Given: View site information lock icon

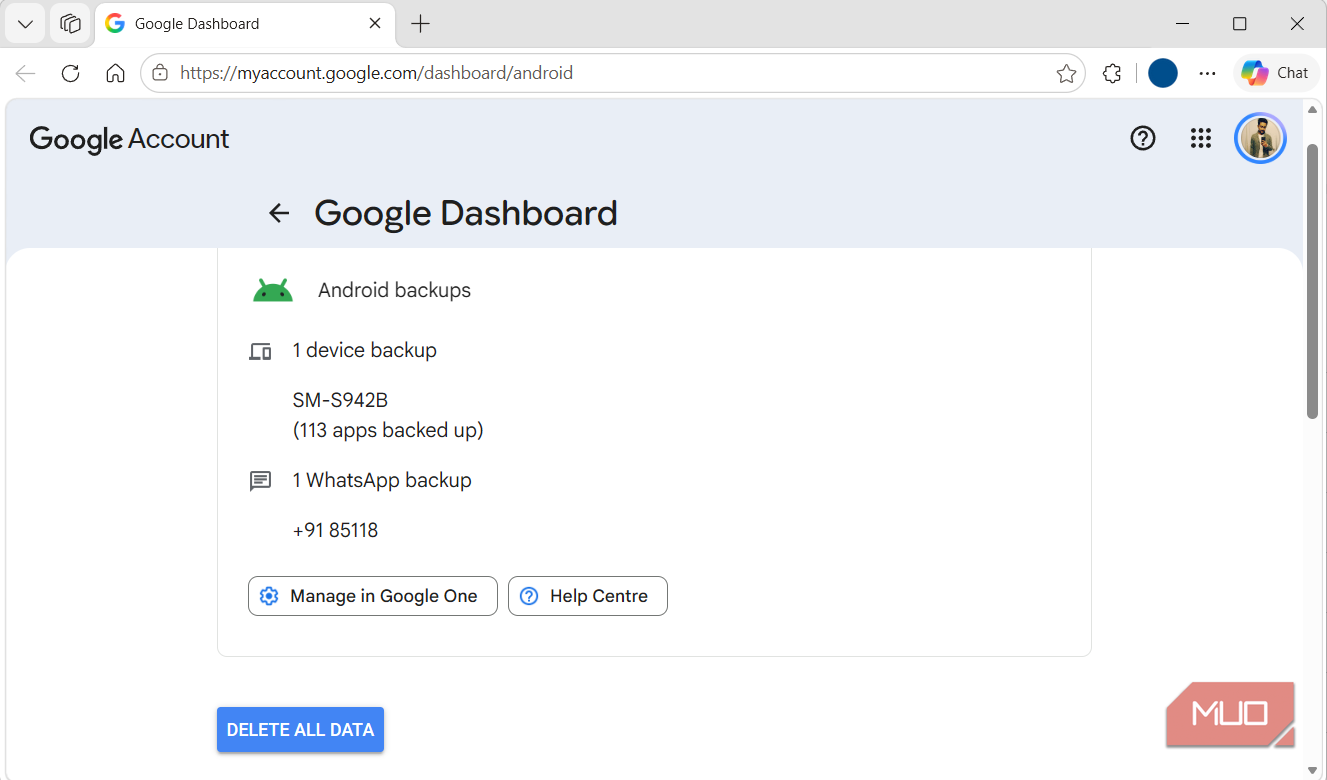Looking at the screenshot, I should pyautogui.click(x=159, y=73).
